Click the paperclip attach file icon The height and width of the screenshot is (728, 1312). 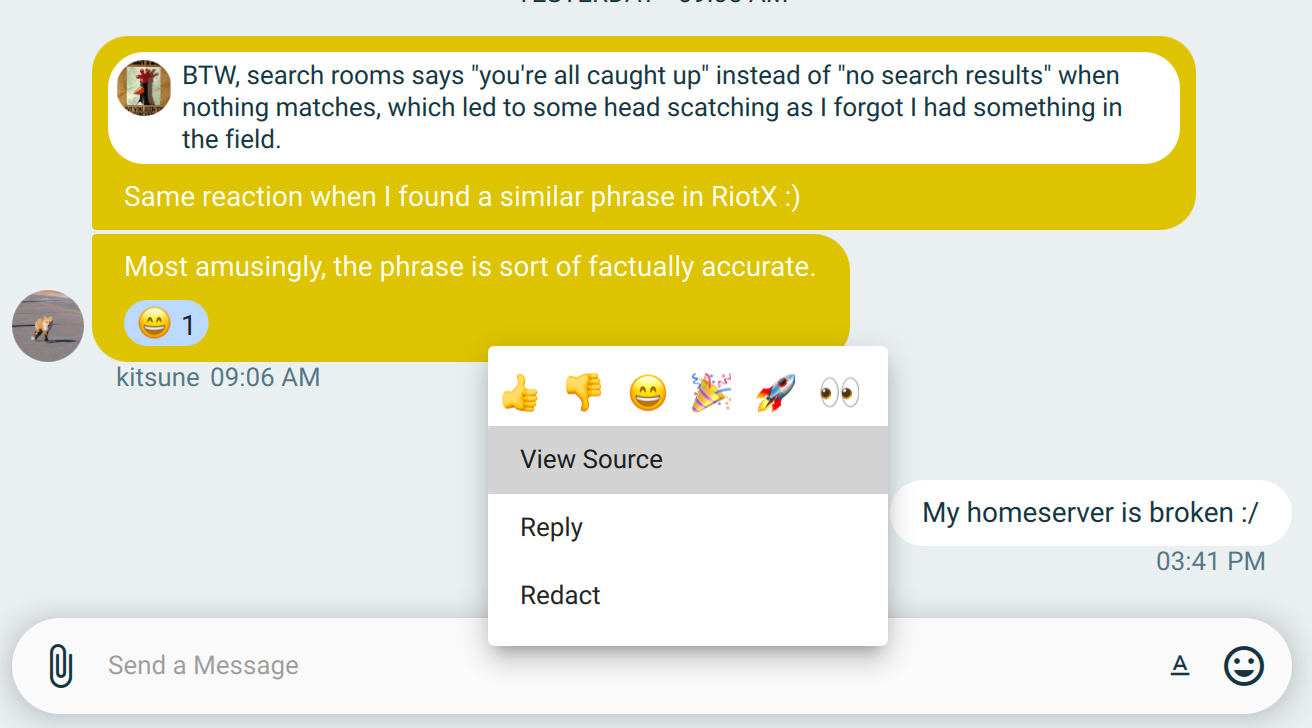click(x=61, y=666)
